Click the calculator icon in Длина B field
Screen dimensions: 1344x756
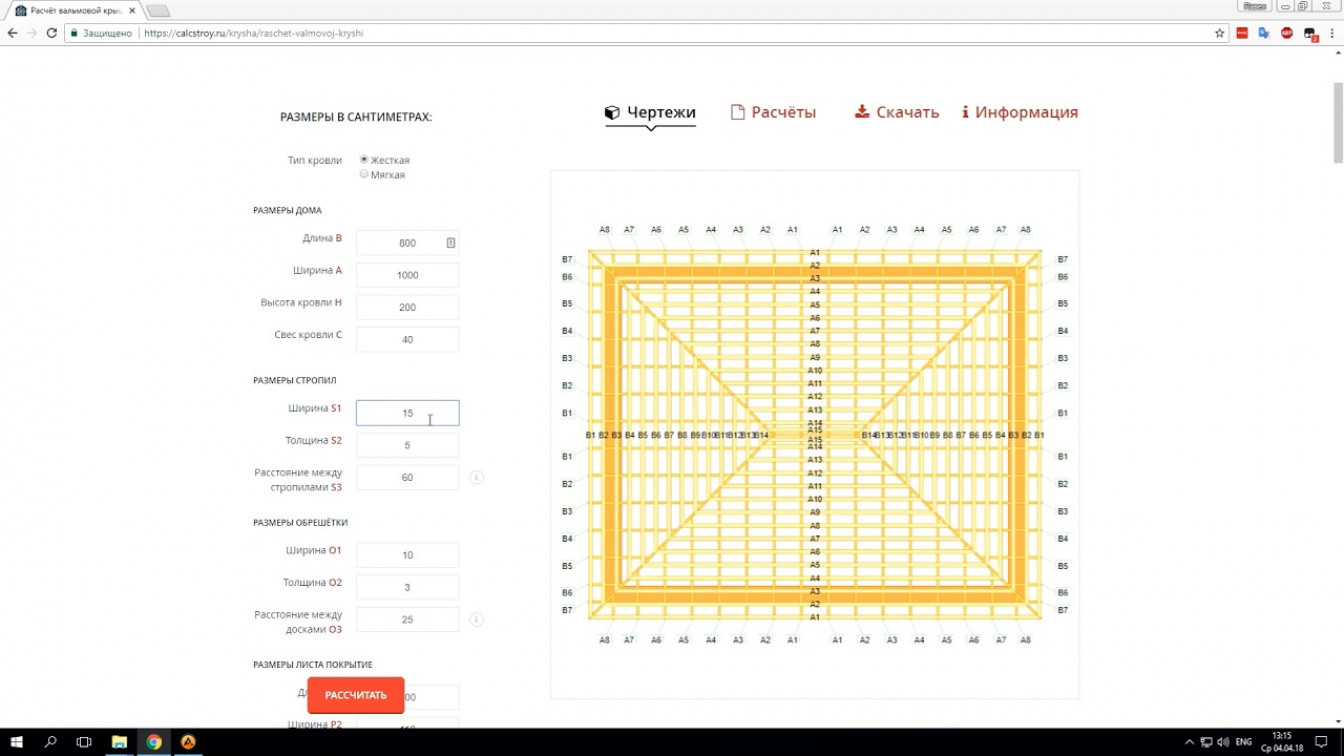[450, 243]
